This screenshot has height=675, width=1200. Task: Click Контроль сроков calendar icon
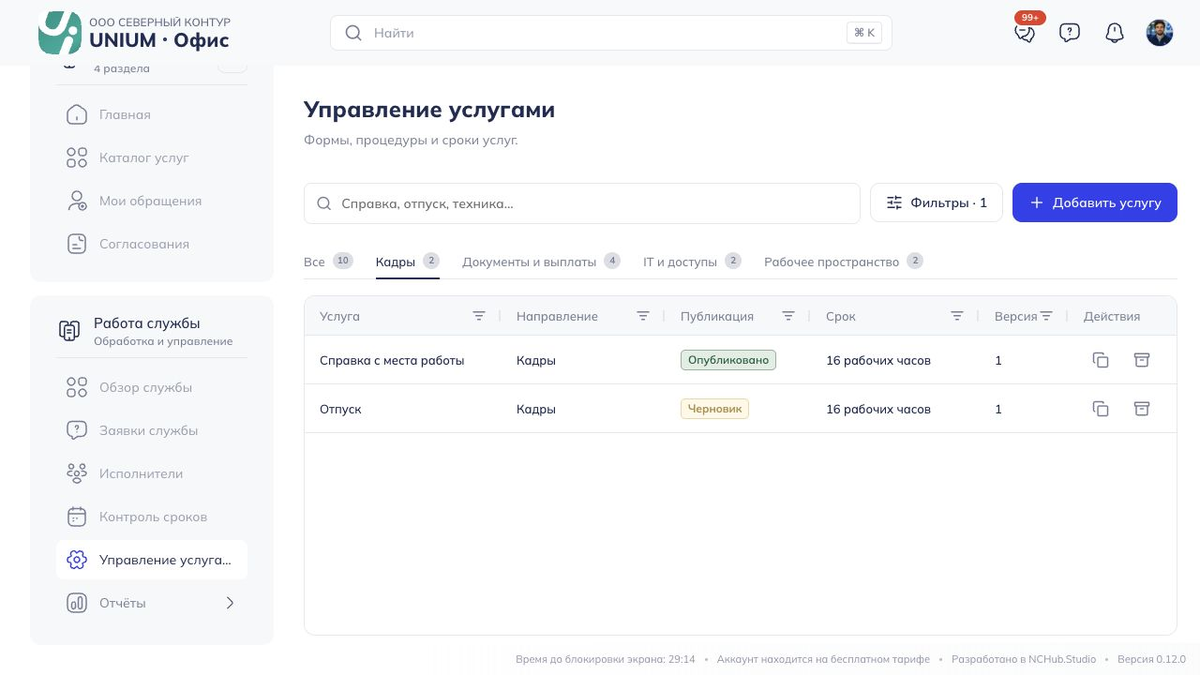(77, 517)
